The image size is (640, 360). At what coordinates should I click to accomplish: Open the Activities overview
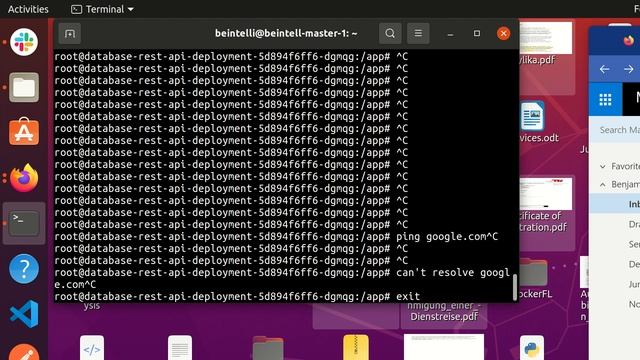[28, 9]
